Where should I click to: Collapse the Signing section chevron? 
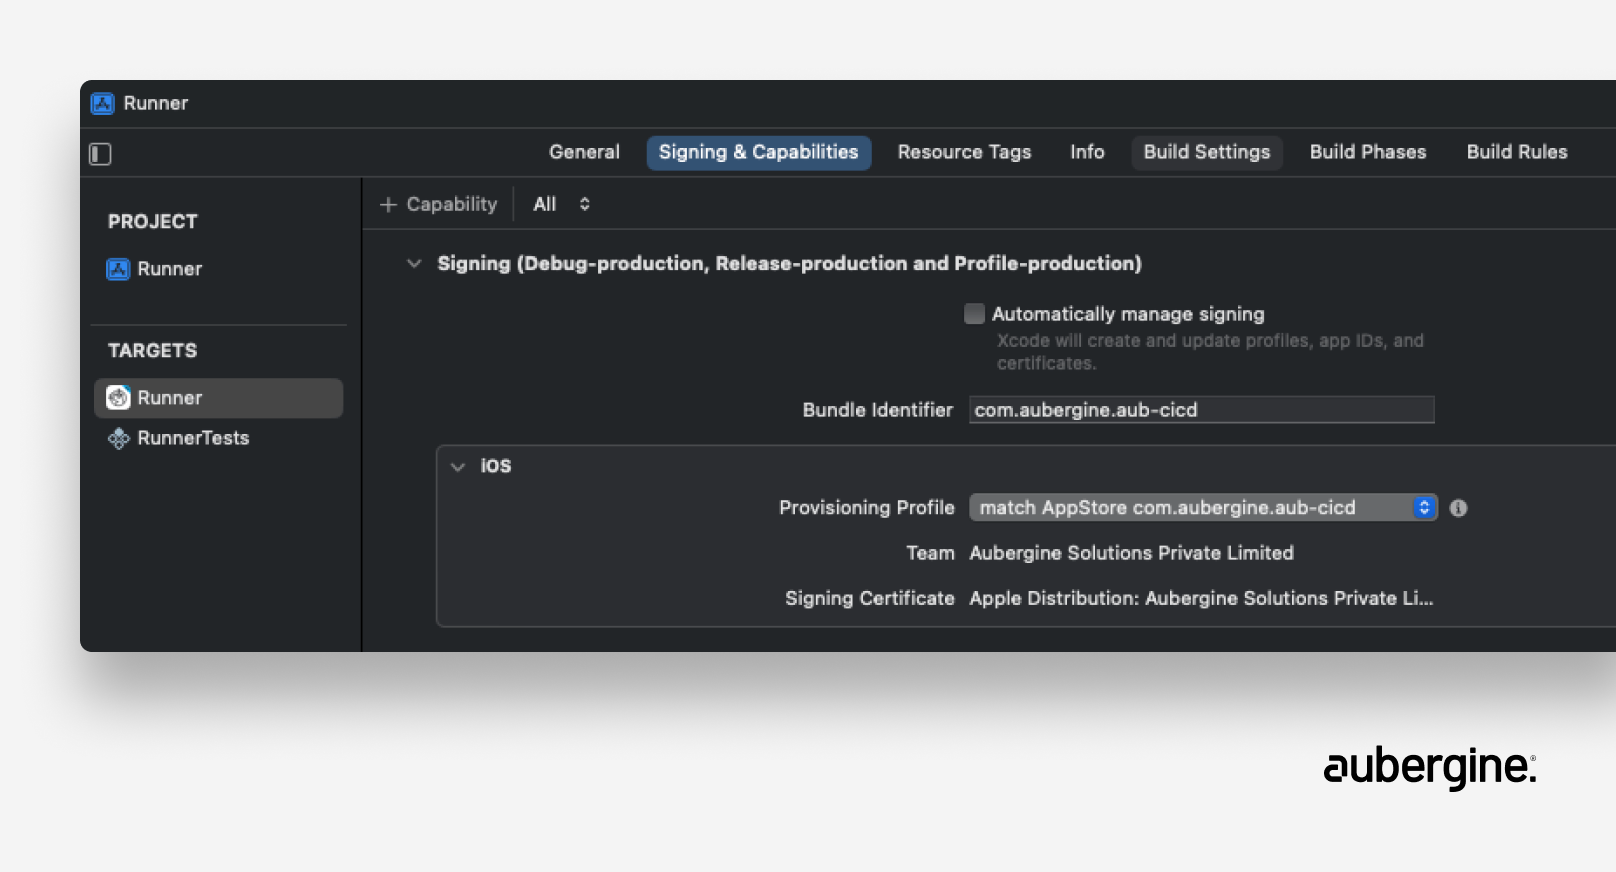point(414,263)
